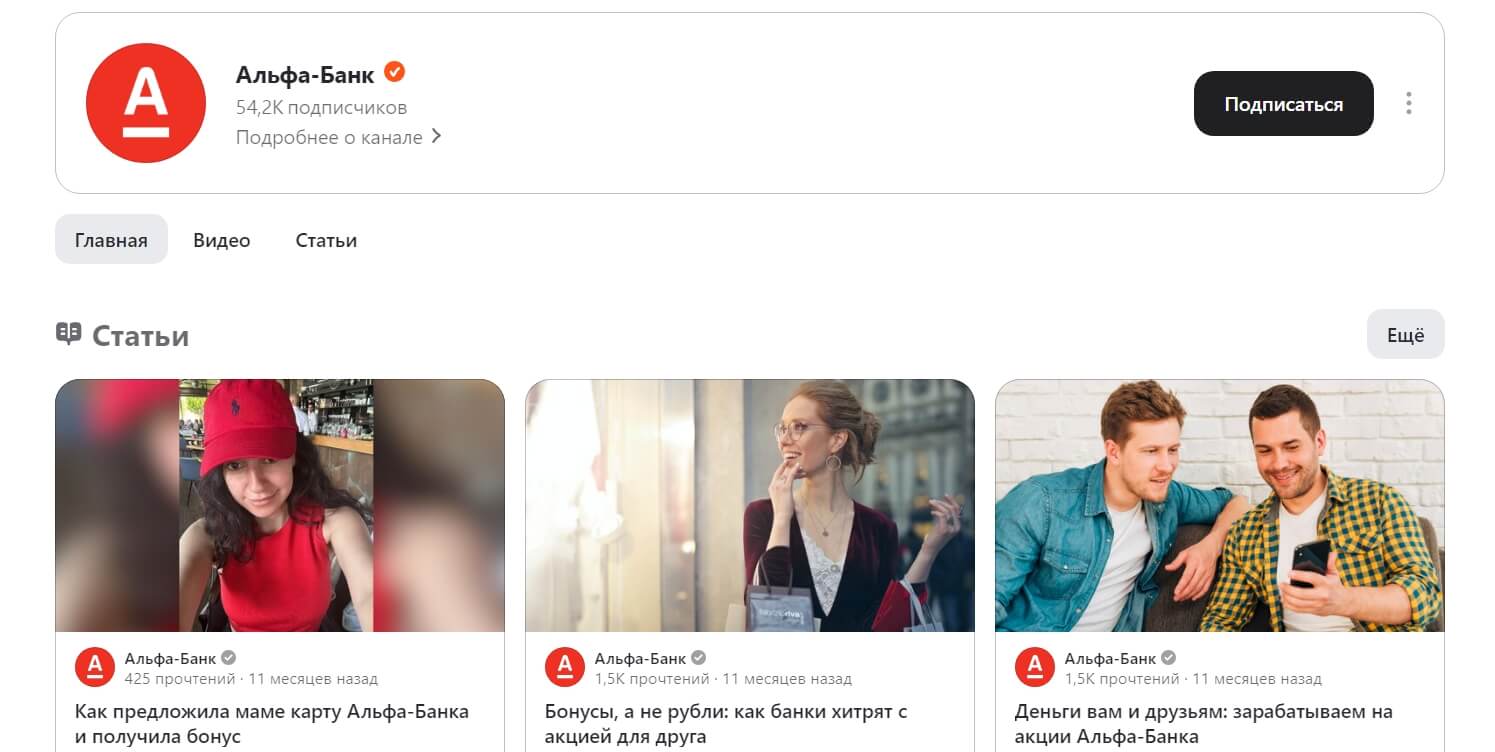Click Alfa-Bank avatar on the Бонусы, а не рубли article
The height and width of the screenshot is (752, 1495).
[x=565, y=667]
